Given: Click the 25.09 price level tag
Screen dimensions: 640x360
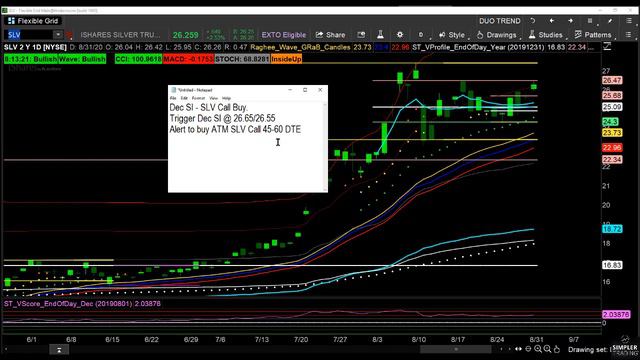Looking at the screenshot, I should [612, 107].
